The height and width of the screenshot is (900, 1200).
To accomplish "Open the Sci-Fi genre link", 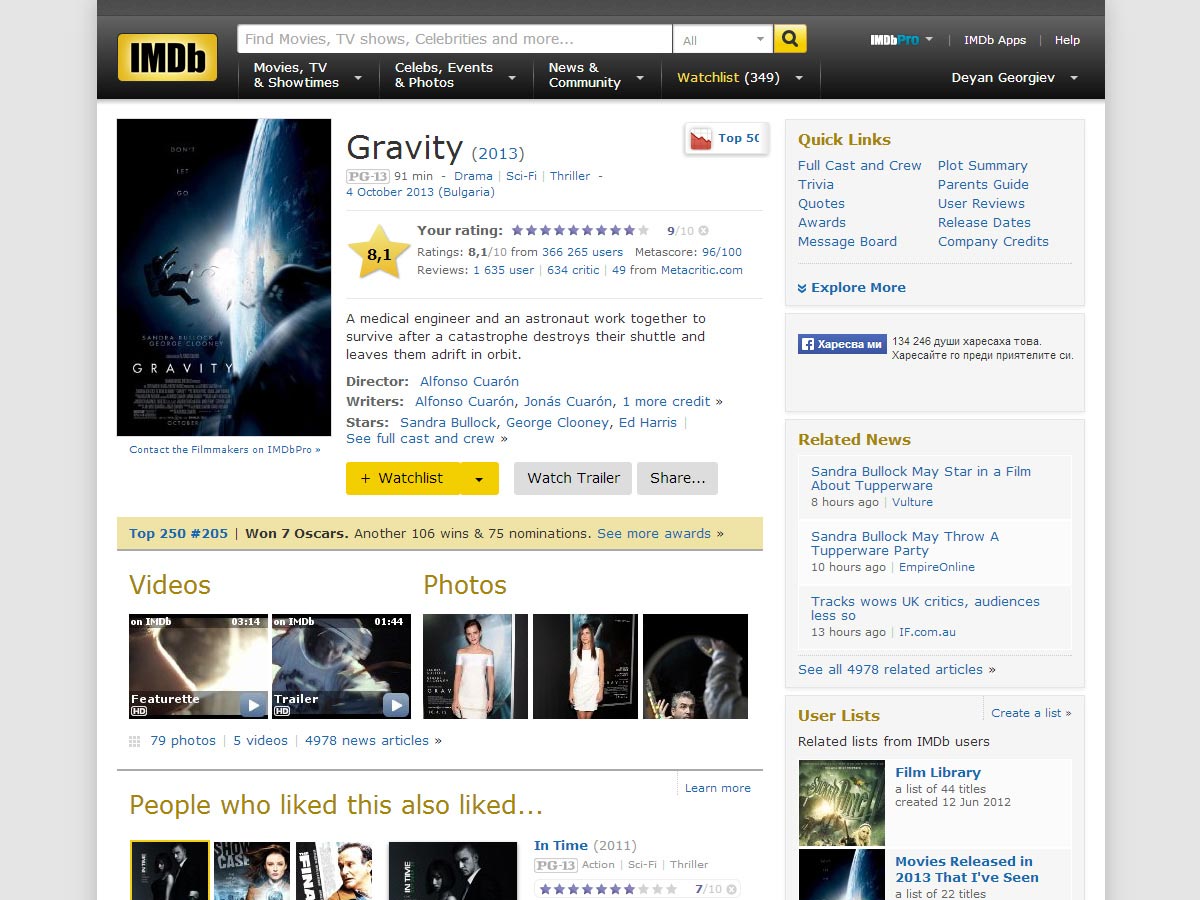I will (521, 176).
